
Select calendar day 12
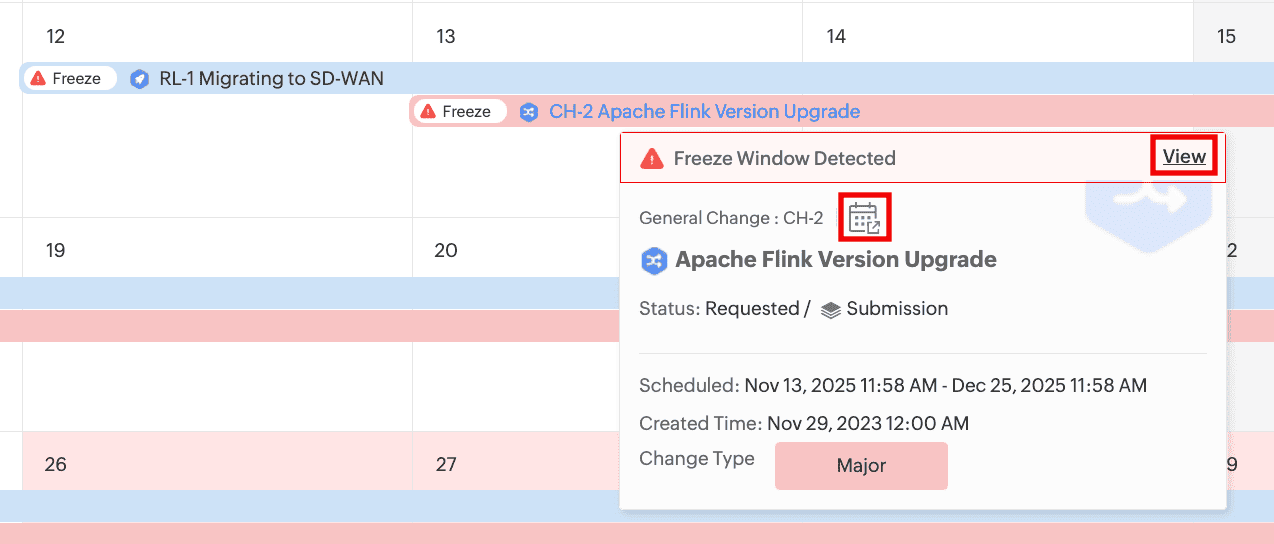click(56, 37)
